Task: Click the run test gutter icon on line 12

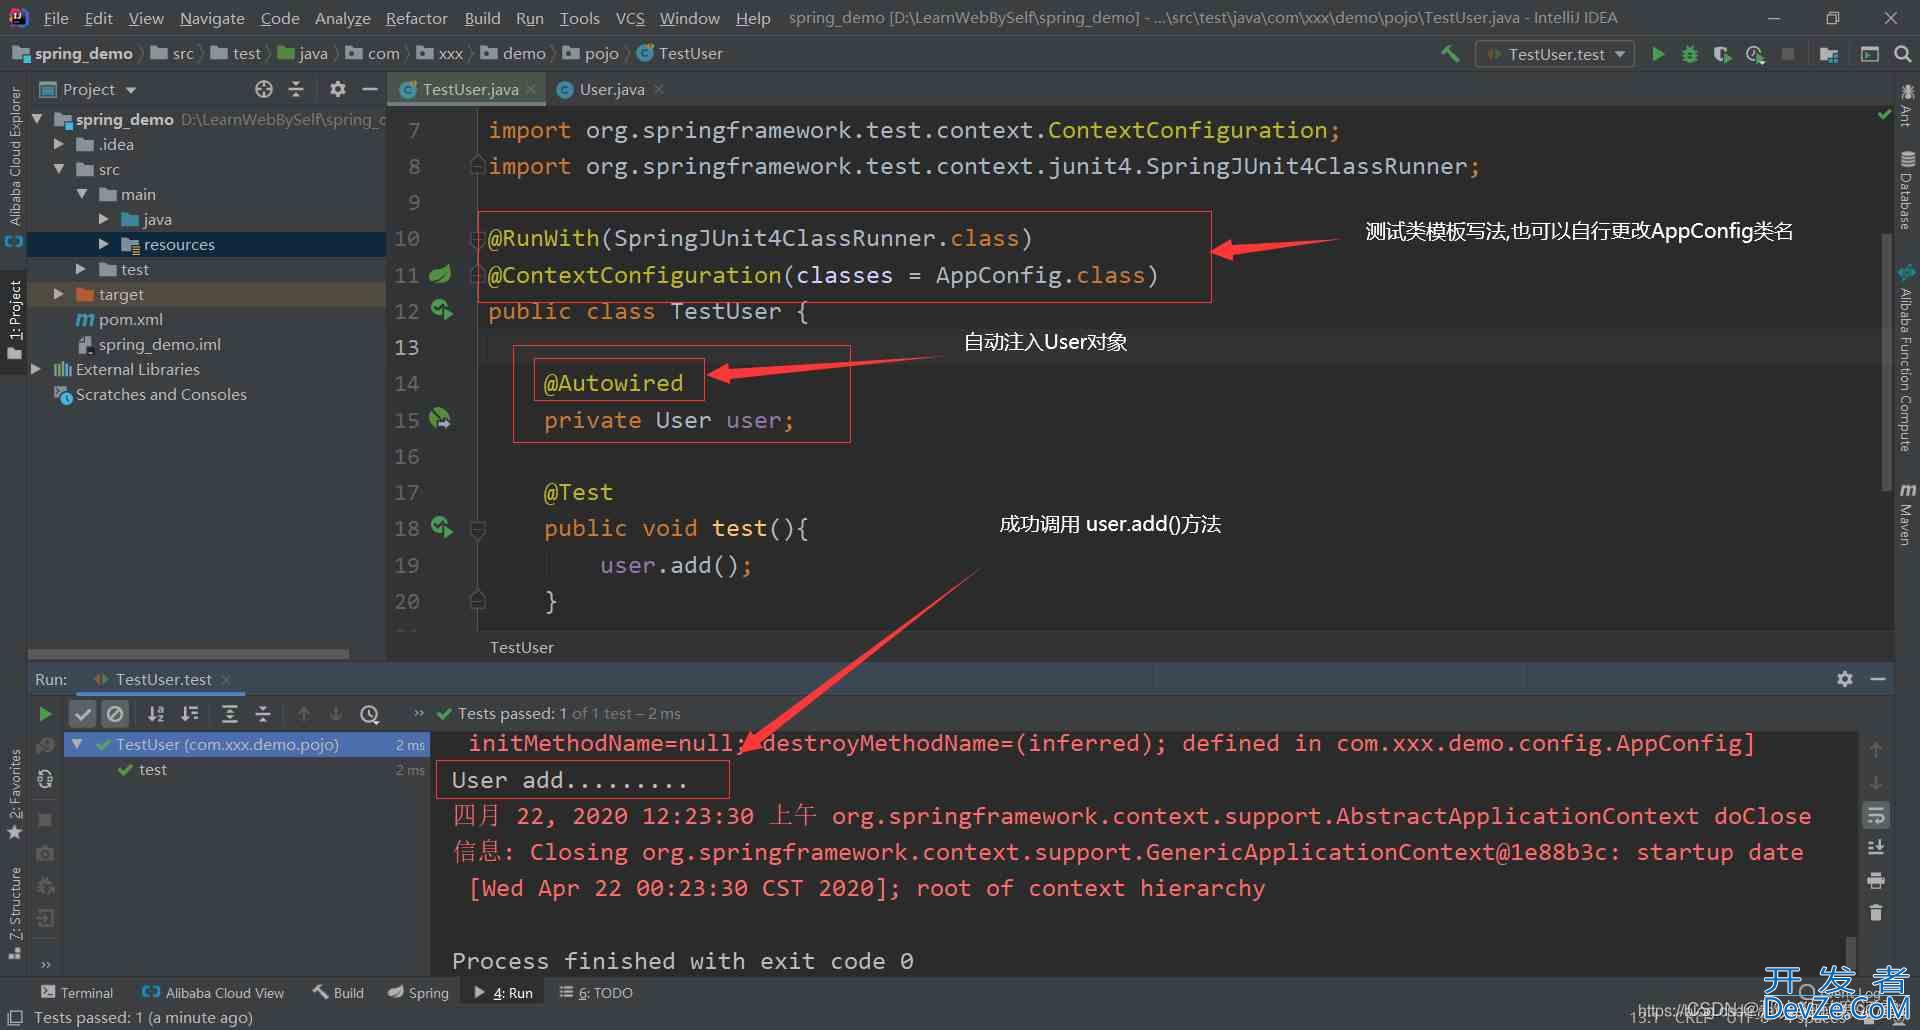Action: pos(441,310)
